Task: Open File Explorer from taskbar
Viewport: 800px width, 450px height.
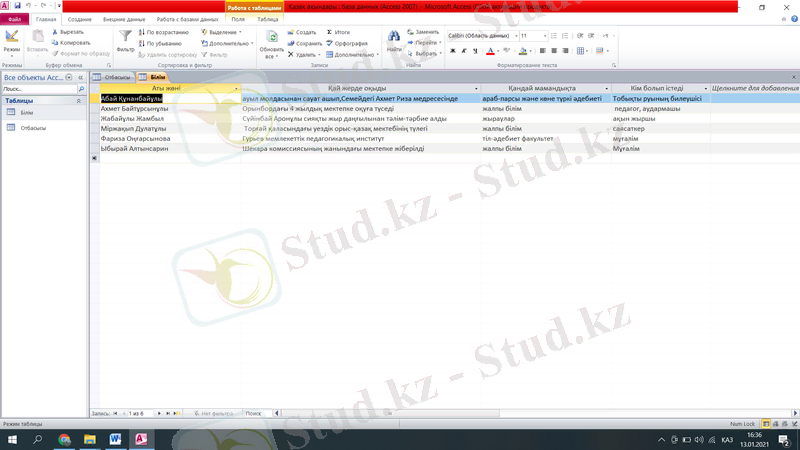Action: (90, 439)
